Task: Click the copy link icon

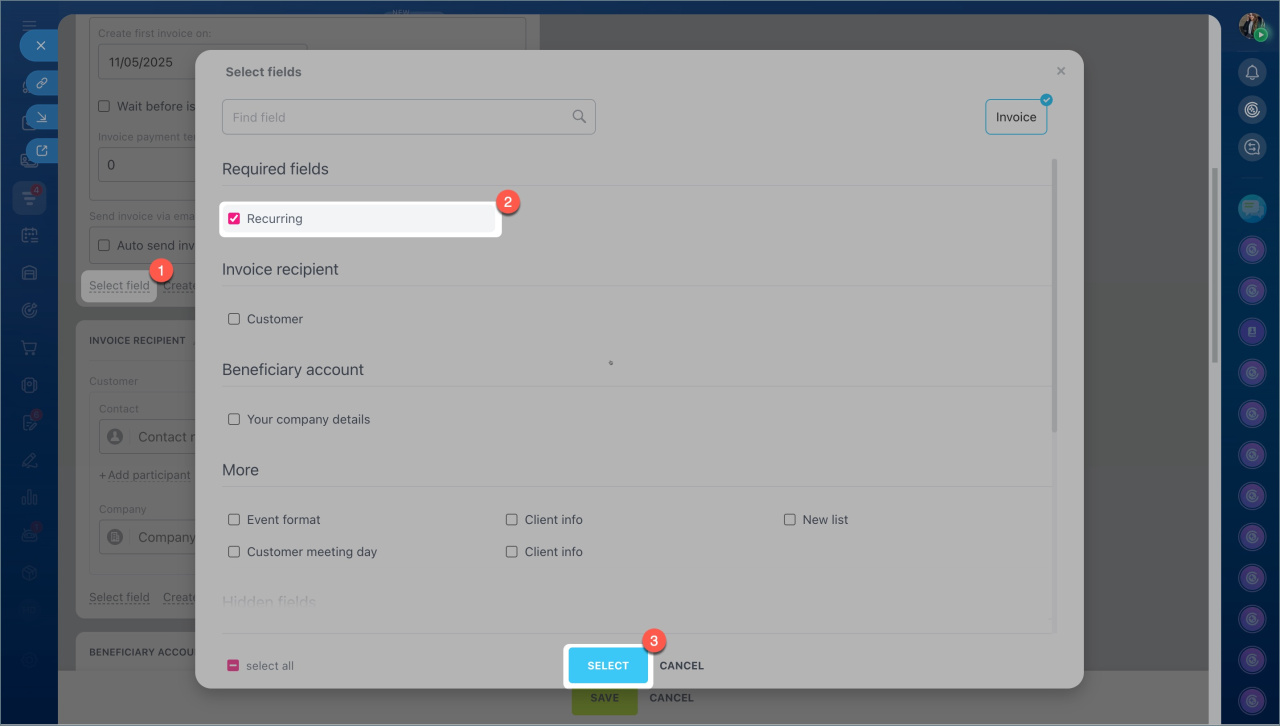Action: coord(42,83)
